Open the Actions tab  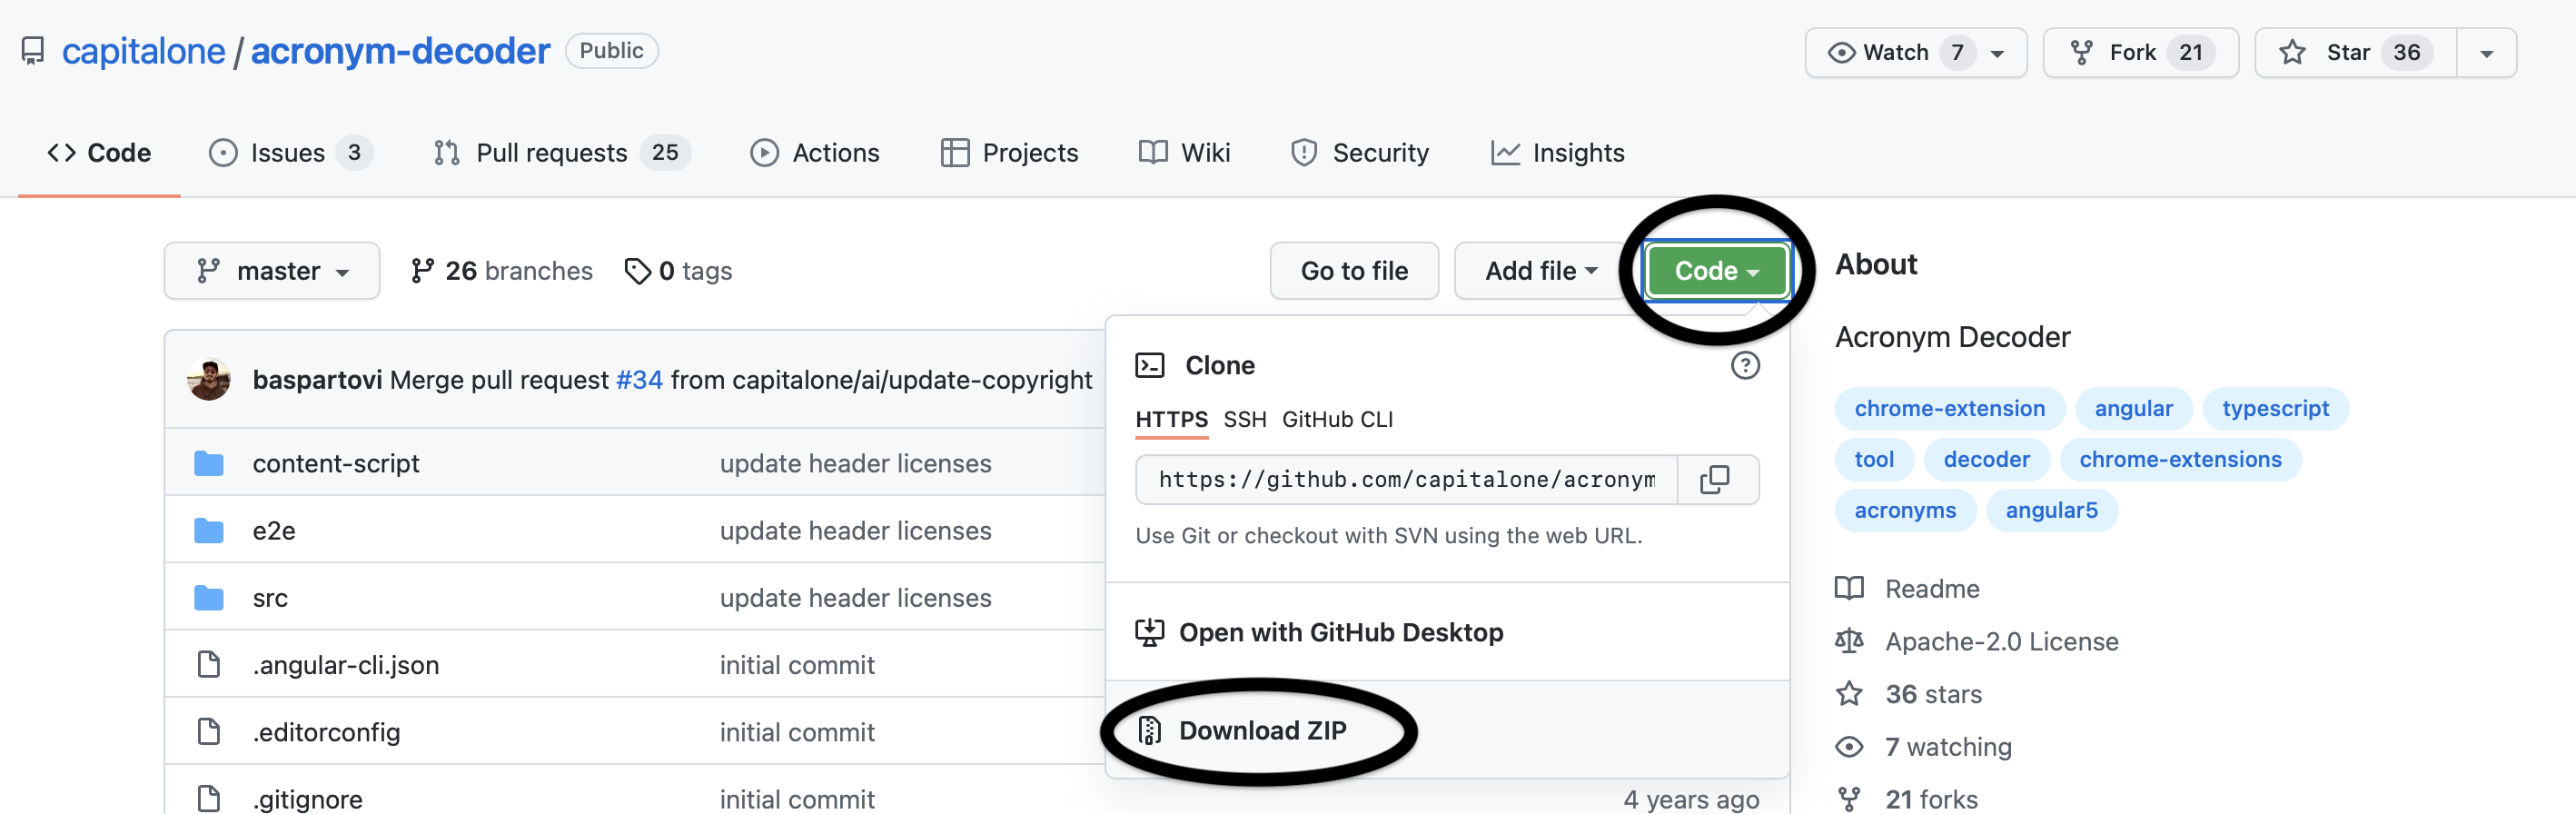[x=815, y=153]
